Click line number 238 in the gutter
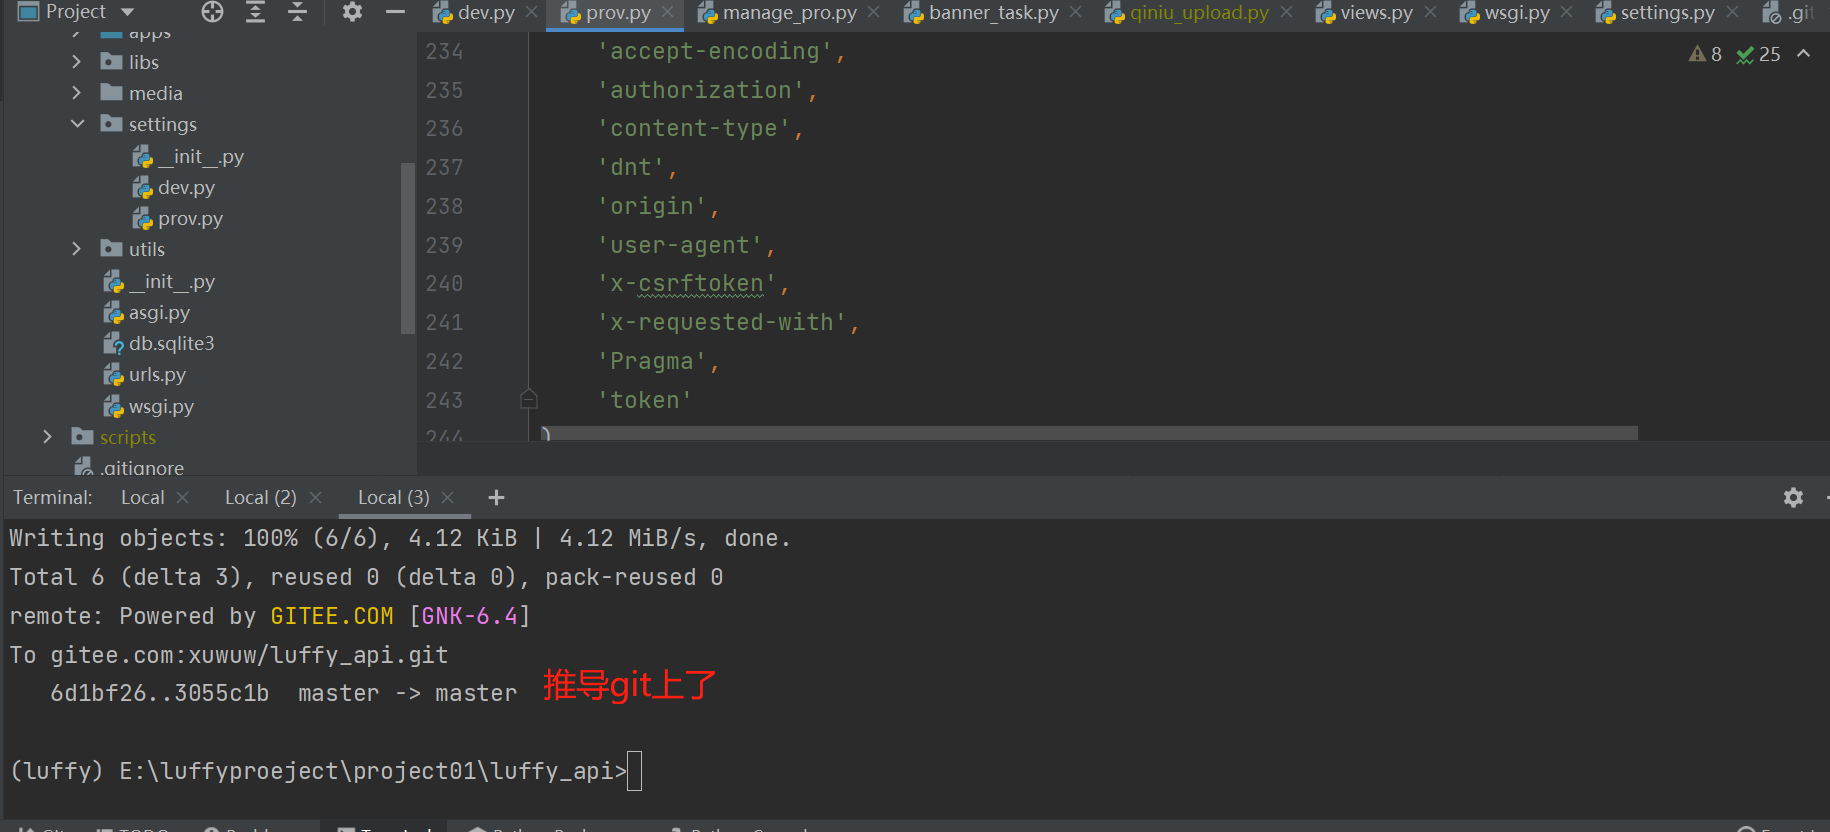Image resolution: width=1830 pixels, height=832 pixels. tap(444, 206)
